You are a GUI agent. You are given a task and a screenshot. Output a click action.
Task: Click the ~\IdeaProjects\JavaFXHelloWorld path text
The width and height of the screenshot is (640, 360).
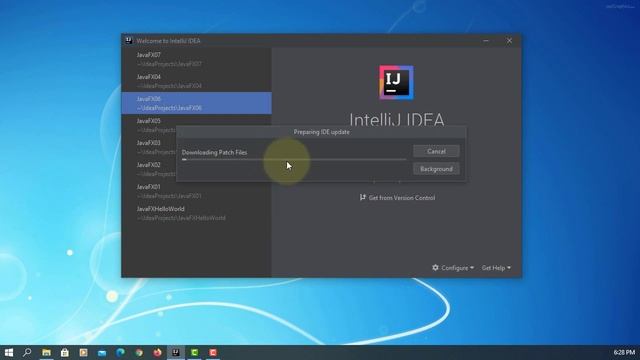tap(181, 218)
